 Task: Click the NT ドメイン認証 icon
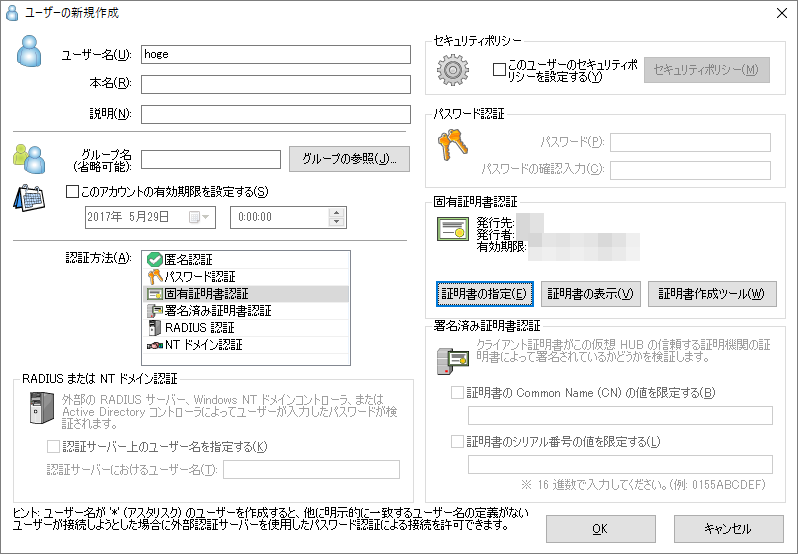coord(154,345)
